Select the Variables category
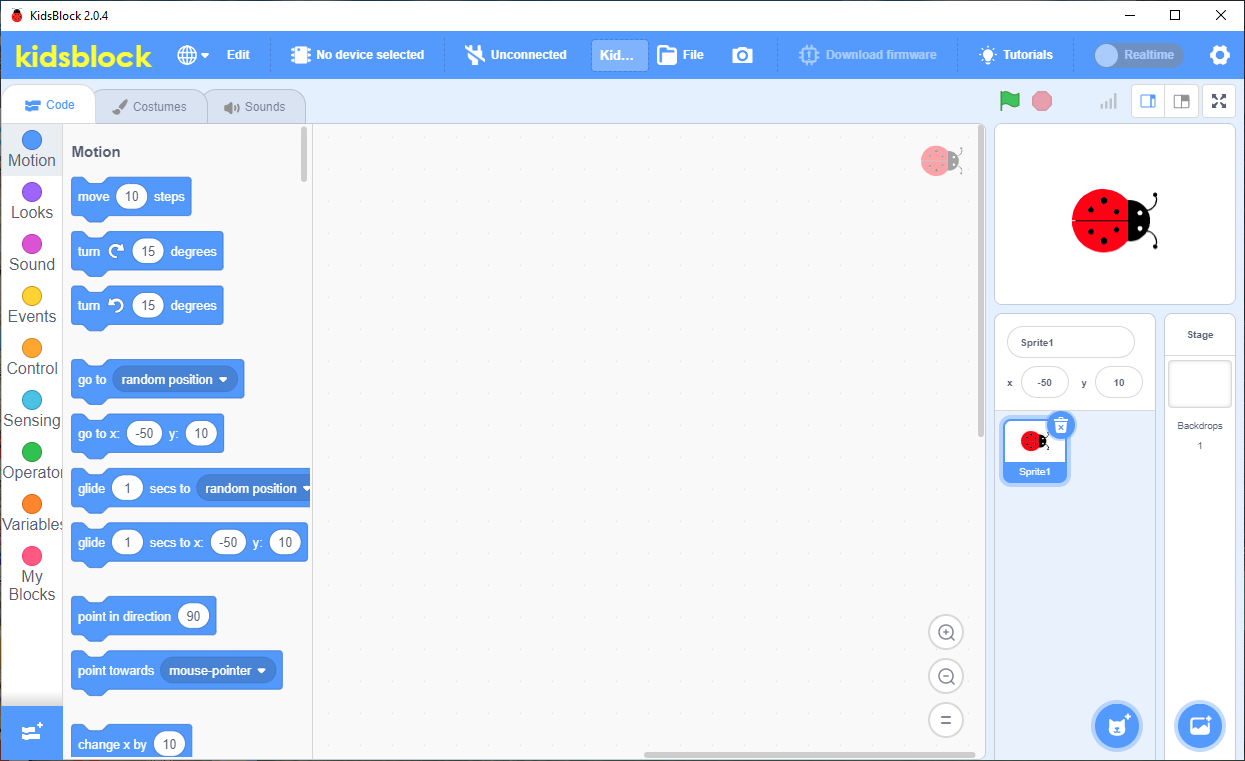1245x761 pixels. [32, 514]
